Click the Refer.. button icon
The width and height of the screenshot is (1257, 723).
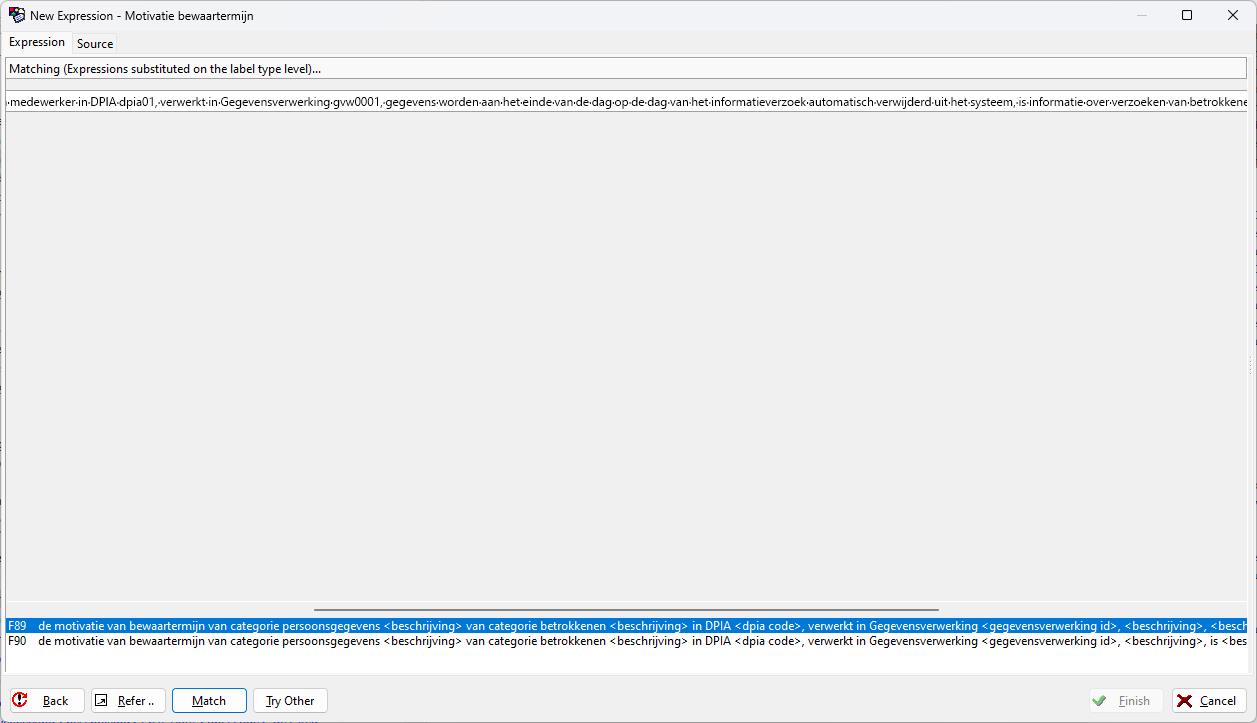[x=102, y=701]
